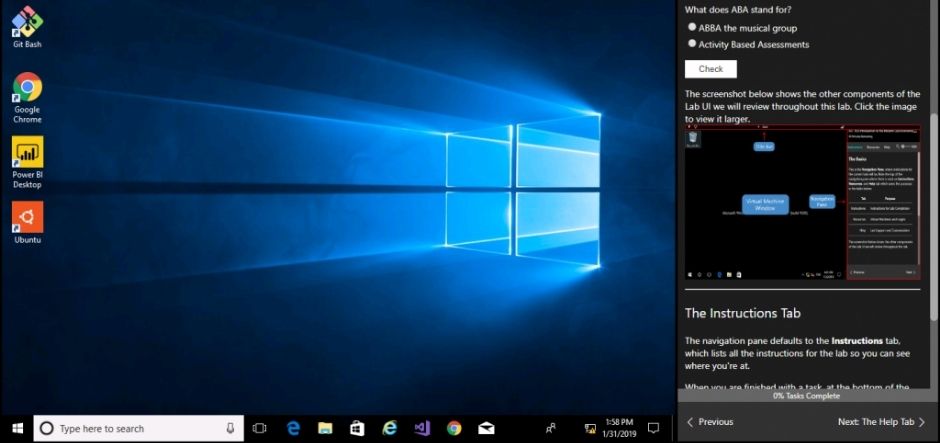Click the Task View taskbar button

click(x=260, y=428)
